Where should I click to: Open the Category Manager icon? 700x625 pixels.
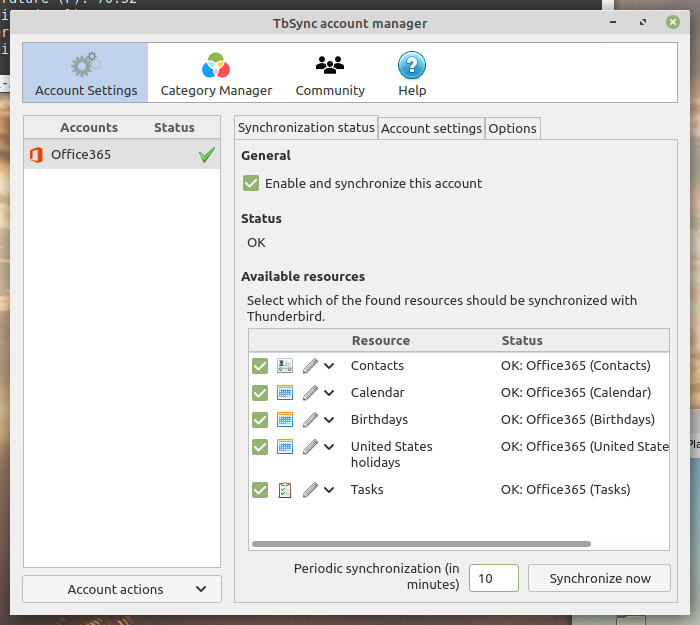click(x=216, y=67)
